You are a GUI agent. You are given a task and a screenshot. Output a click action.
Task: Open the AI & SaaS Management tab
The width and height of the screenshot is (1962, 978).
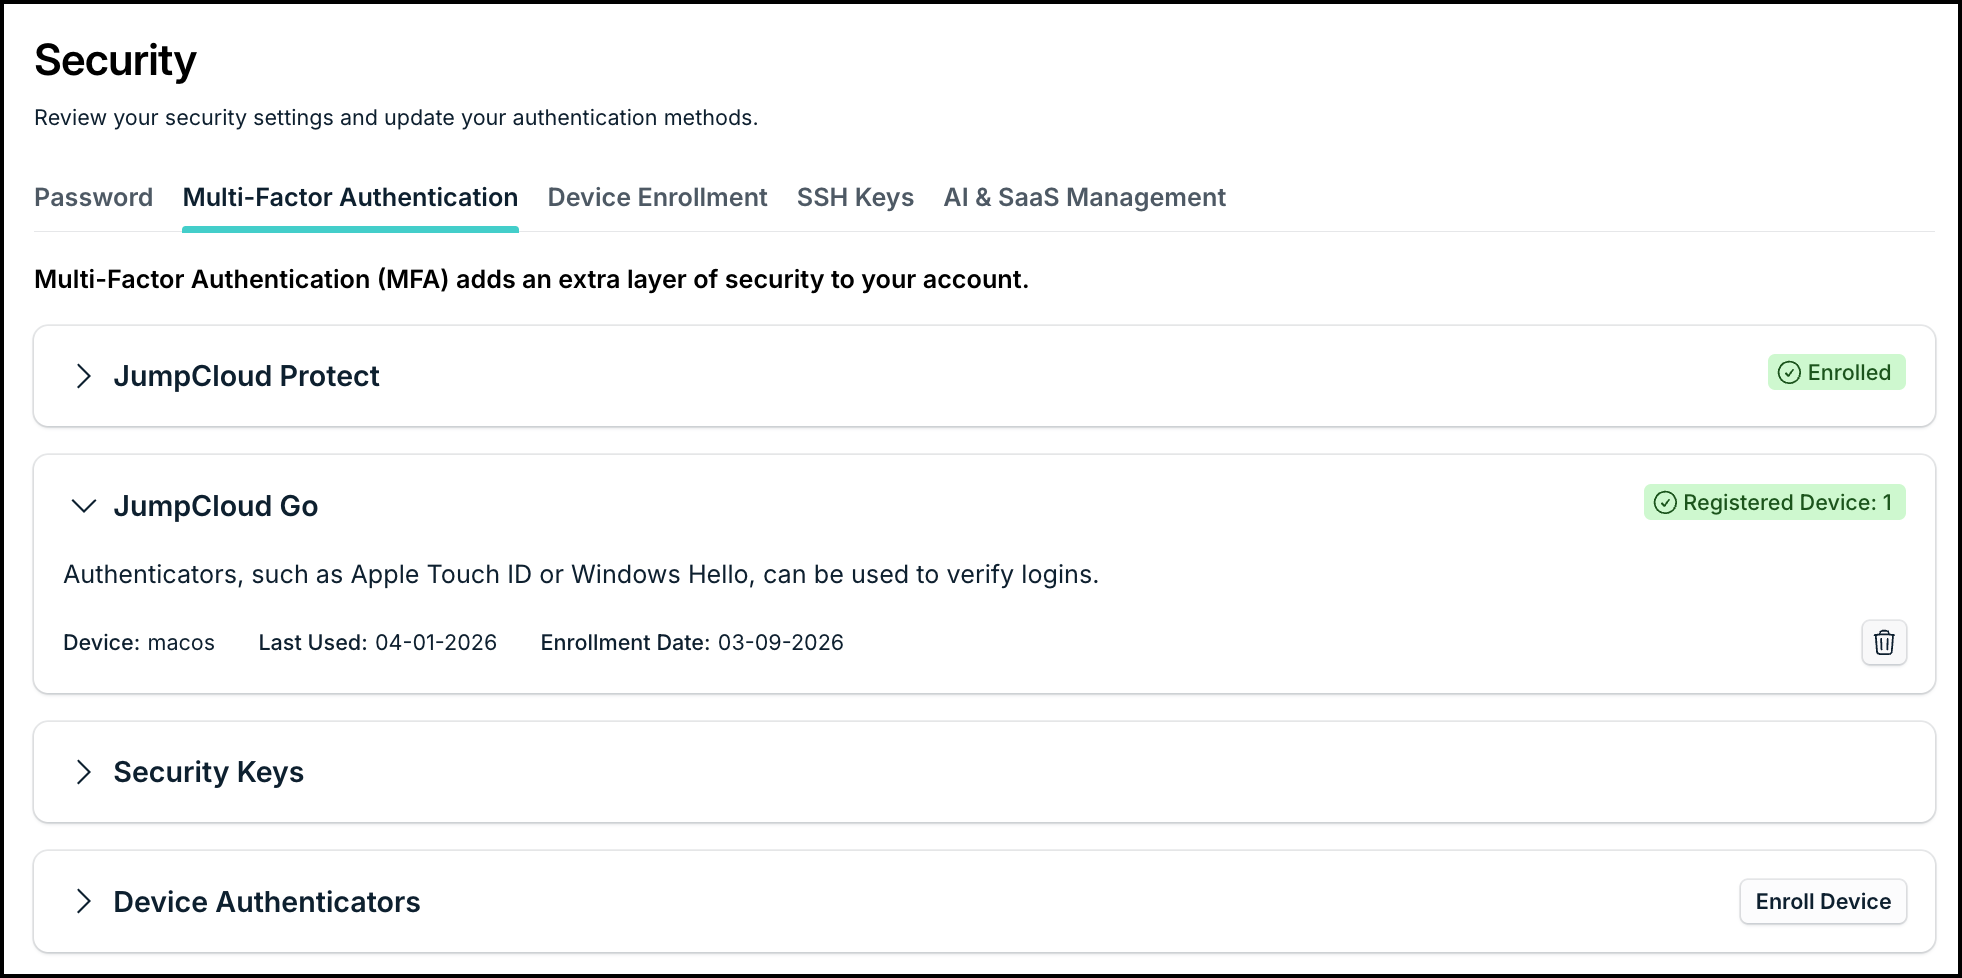(x=1084, y=197)
